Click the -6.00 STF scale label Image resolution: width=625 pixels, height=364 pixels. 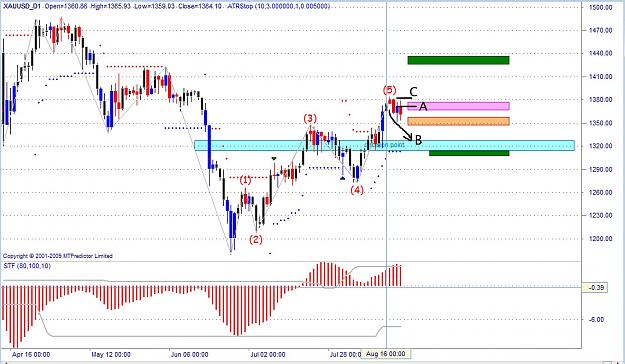597,319
